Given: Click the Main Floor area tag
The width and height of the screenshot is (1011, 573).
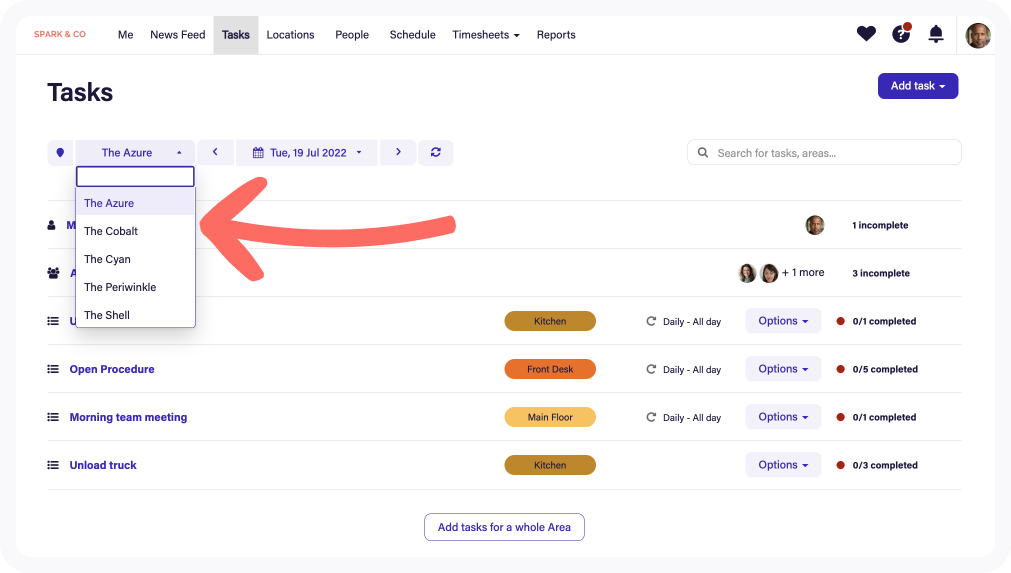Looking at the screenshot, I should pyautogui.click(x=550, y=417).
